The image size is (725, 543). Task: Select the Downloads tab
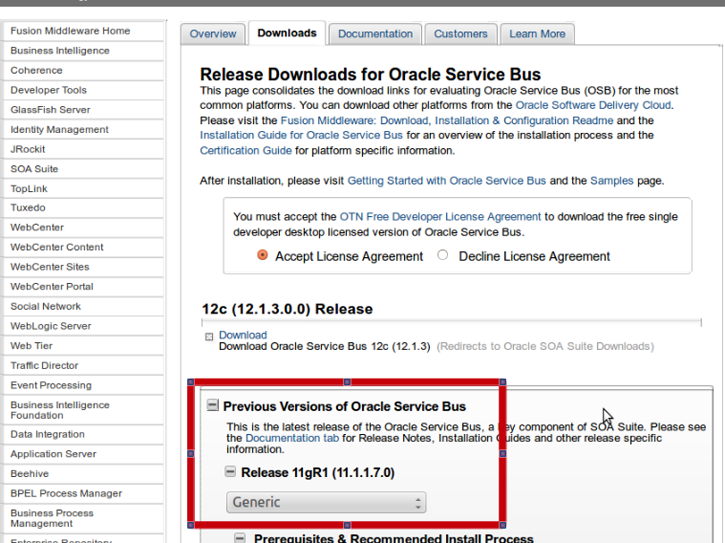pos(287,33)
